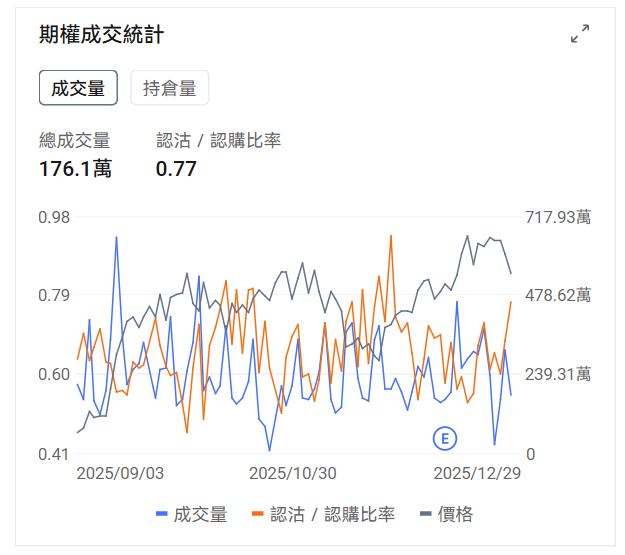Toggle the 認沽 / 認購比率 legend label
625x555 pixels.
(x=333, y=514)
